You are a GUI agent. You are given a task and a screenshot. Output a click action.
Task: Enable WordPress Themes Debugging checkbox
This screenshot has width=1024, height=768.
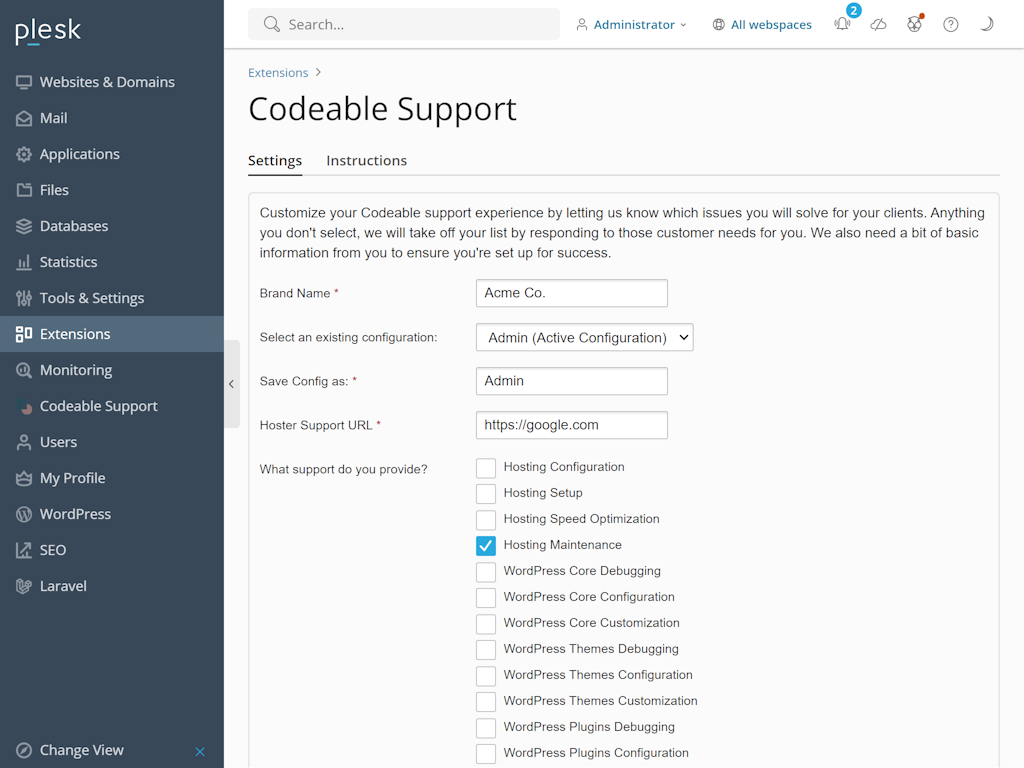click(x=486, y=650)
